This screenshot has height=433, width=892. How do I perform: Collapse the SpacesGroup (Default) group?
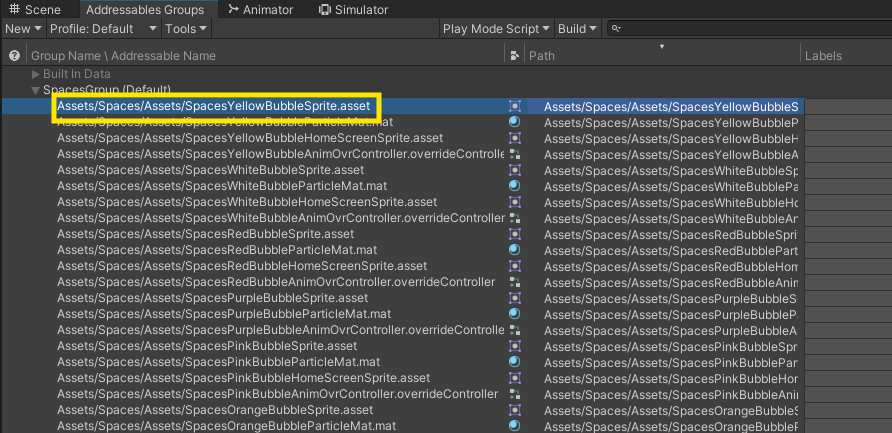(x=36, y=90)
